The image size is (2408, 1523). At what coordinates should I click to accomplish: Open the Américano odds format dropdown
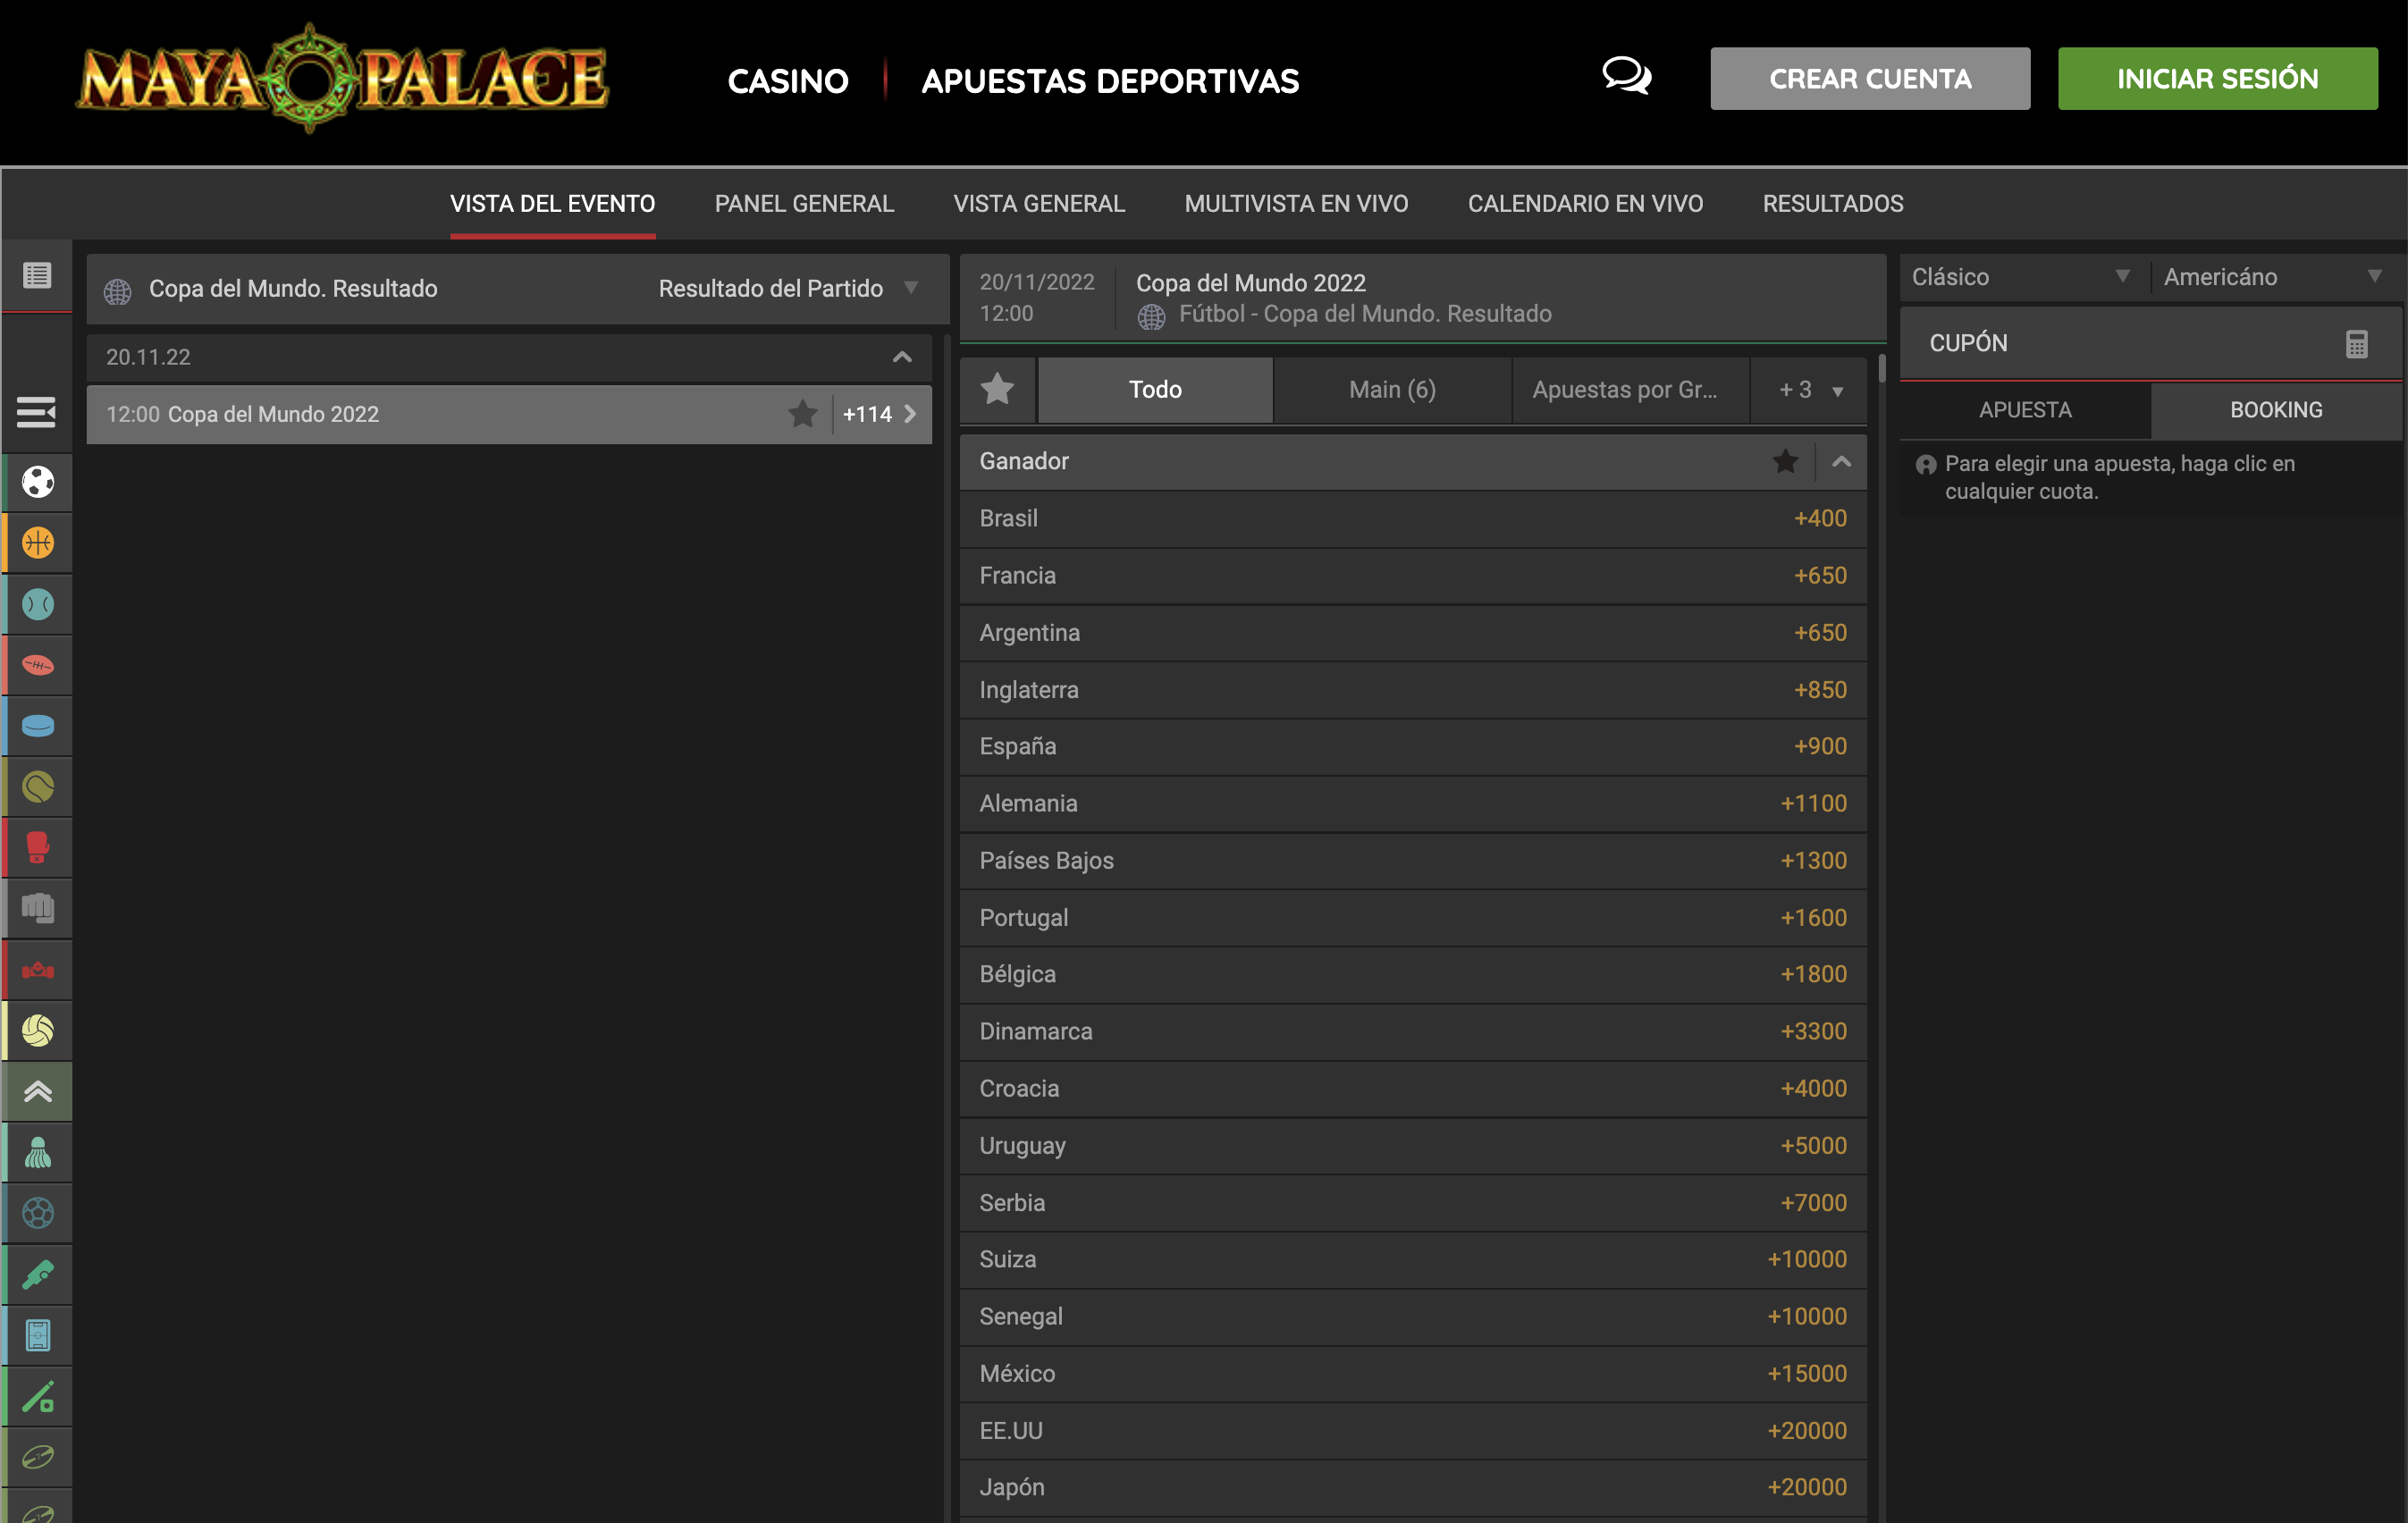click(x=2271, y=277)
